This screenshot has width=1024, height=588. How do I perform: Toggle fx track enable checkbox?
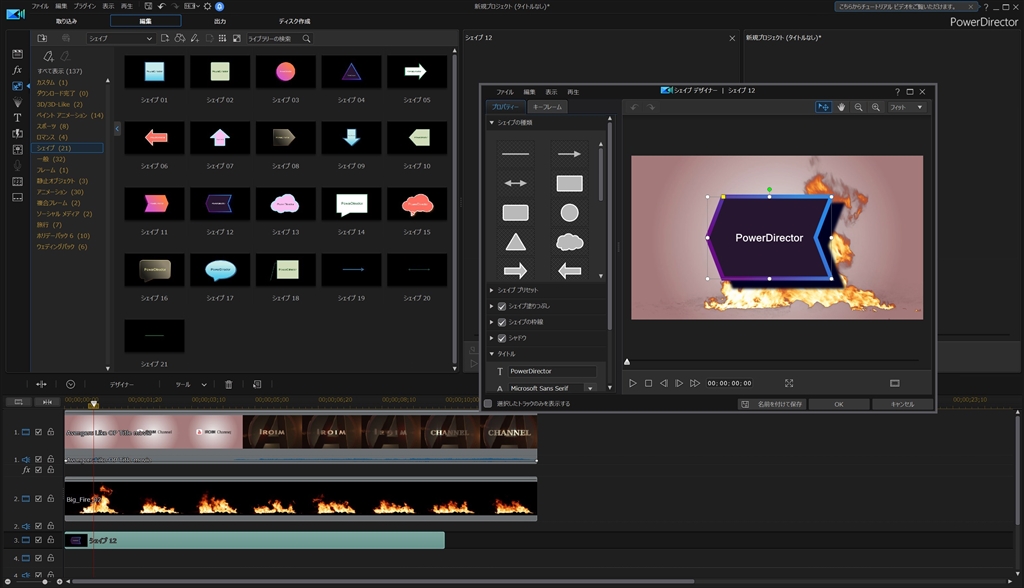click(39, 470)
